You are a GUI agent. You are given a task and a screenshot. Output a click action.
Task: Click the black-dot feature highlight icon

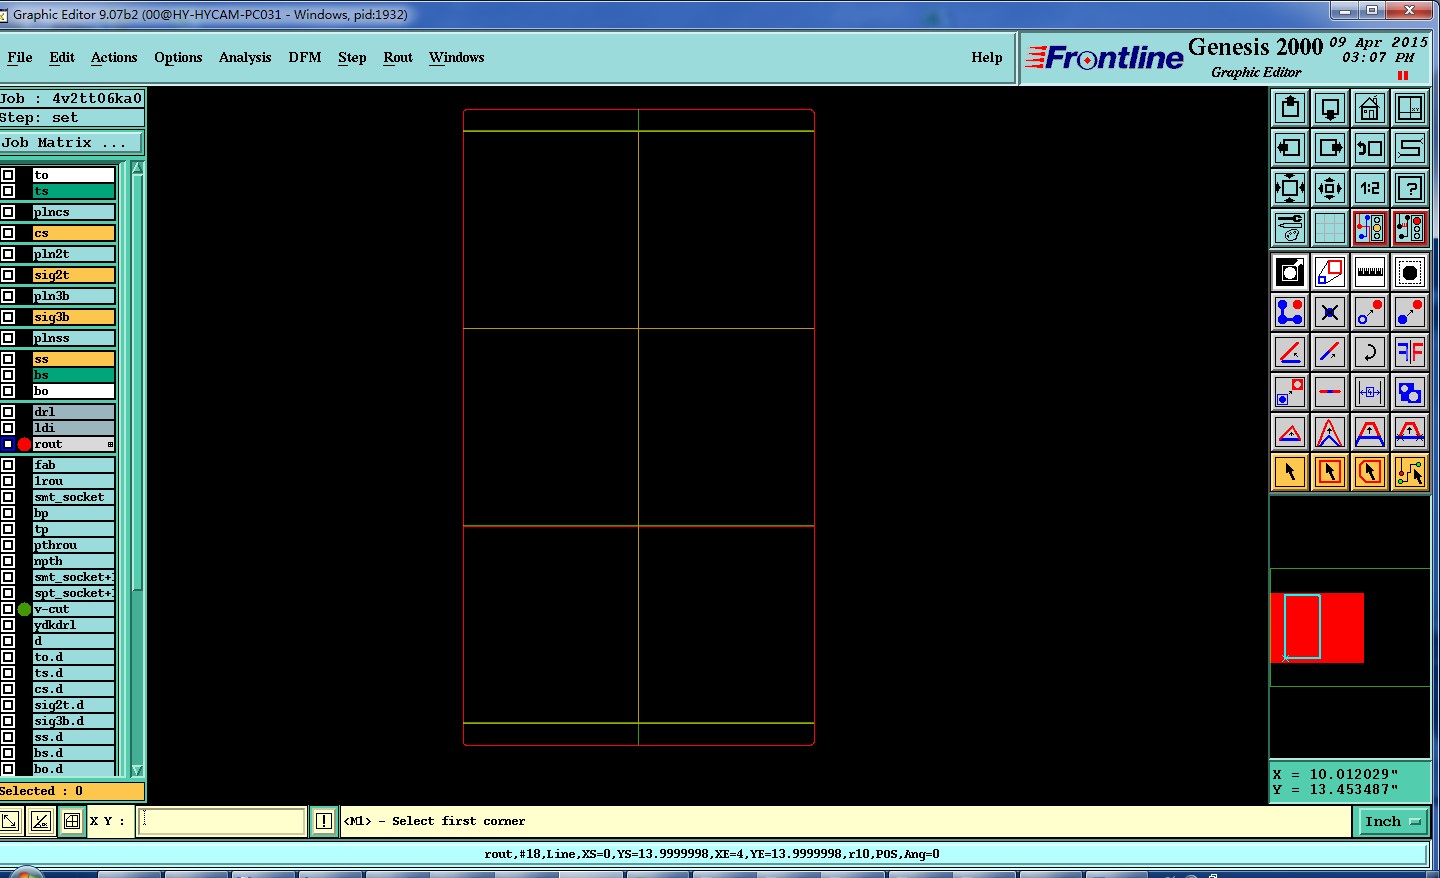click(1410, 272)
